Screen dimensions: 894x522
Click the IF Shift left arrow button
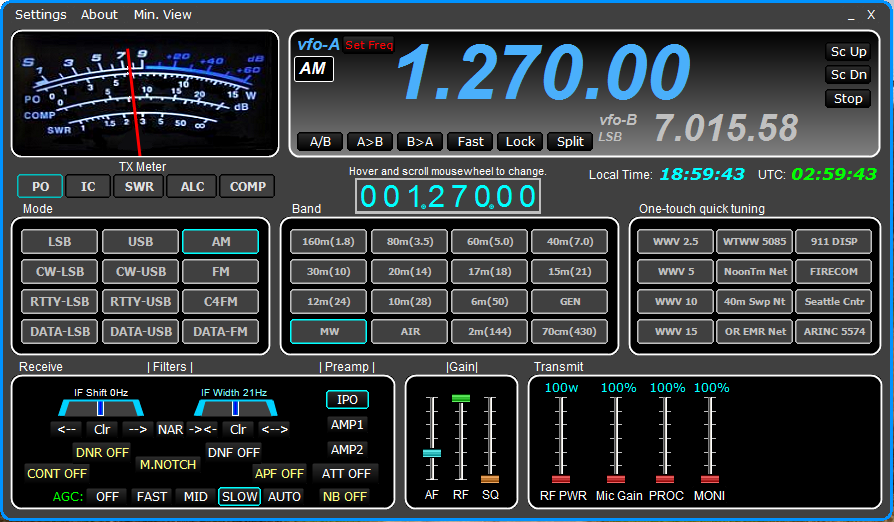(x=67, y=429)
